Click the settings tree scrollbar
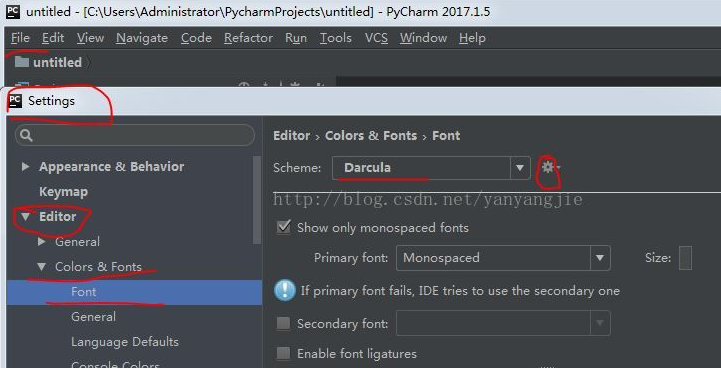Screen dimensions: 721x368 pyautogui.click(x=257, y=200)
